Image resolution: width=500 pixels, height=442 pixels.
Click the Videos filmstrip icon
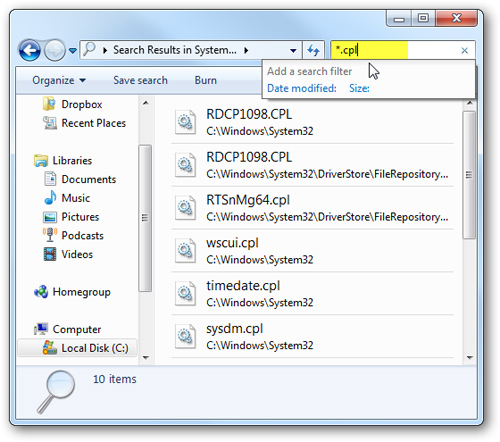pos(50,254)
